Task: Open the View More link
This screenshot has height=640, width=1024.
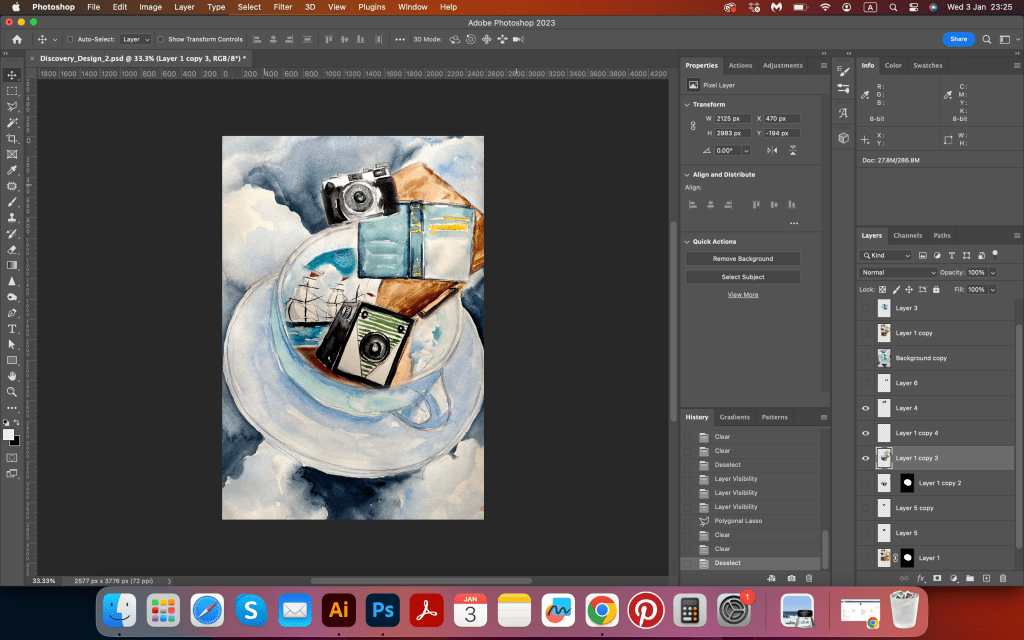Action: pyautogui.click(x=742, y=295)
